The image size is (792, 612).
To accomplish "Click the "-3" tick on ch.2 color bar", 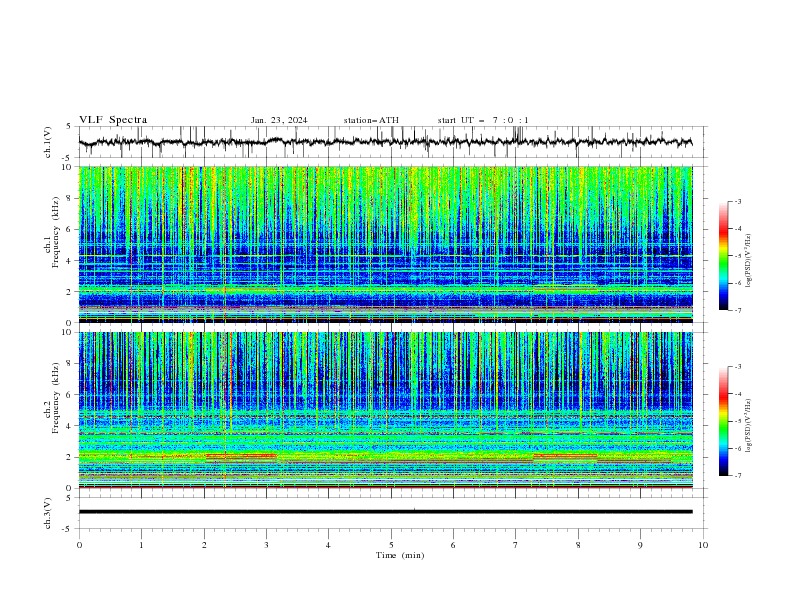I will click(738, 367).
